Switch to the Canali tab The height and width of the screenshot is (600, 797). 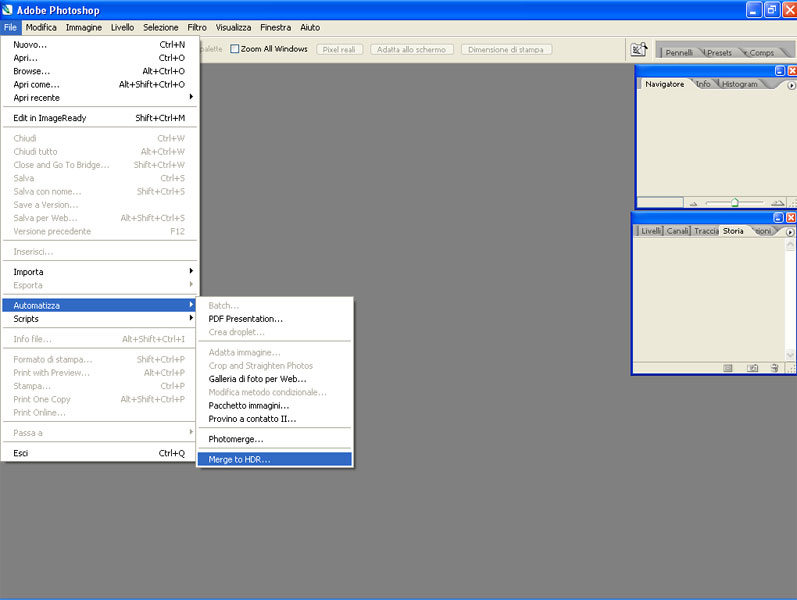click(677, 231)
